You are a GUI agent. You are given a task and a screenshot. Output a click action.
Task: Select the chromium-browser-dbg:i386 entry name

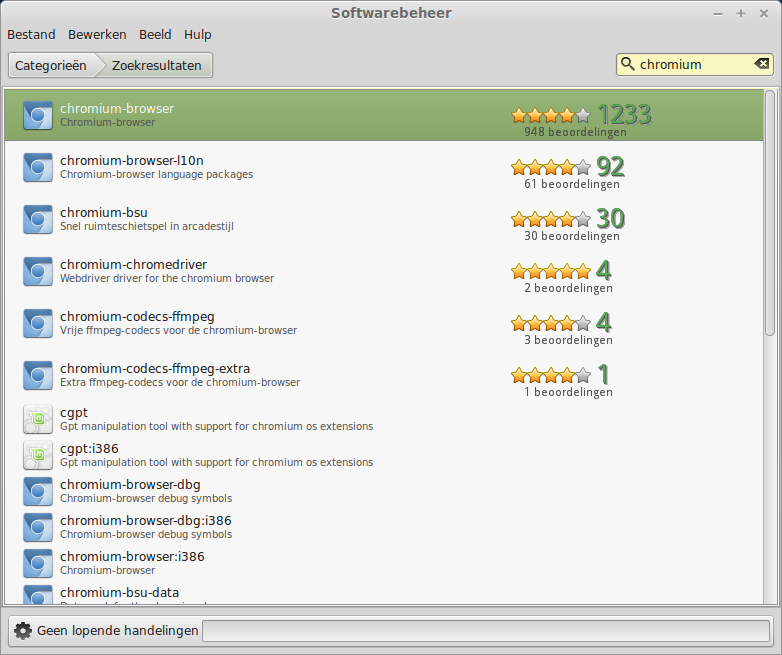[146, 520]
